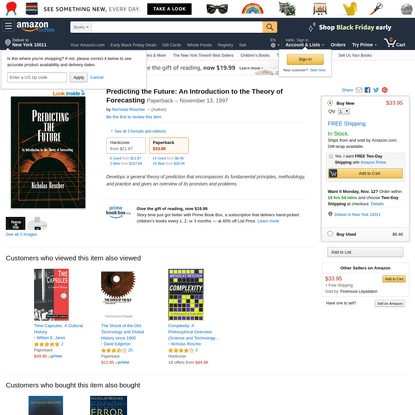Image resolution: width=415 pixels, height=415 pixels.
Task: Select the Buy New radio button
Action: coord(330,103)
